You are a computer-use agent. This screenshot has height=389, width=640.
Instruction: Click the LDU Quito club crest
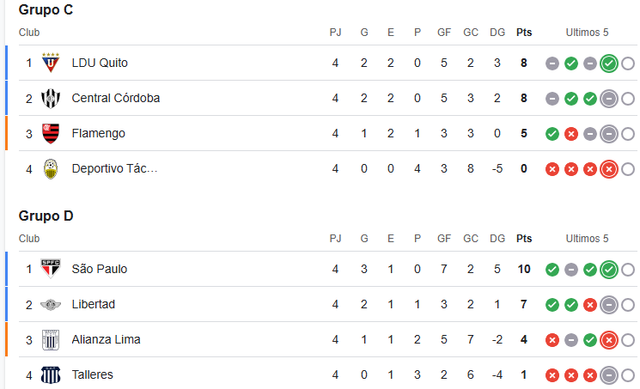(51, 63)
